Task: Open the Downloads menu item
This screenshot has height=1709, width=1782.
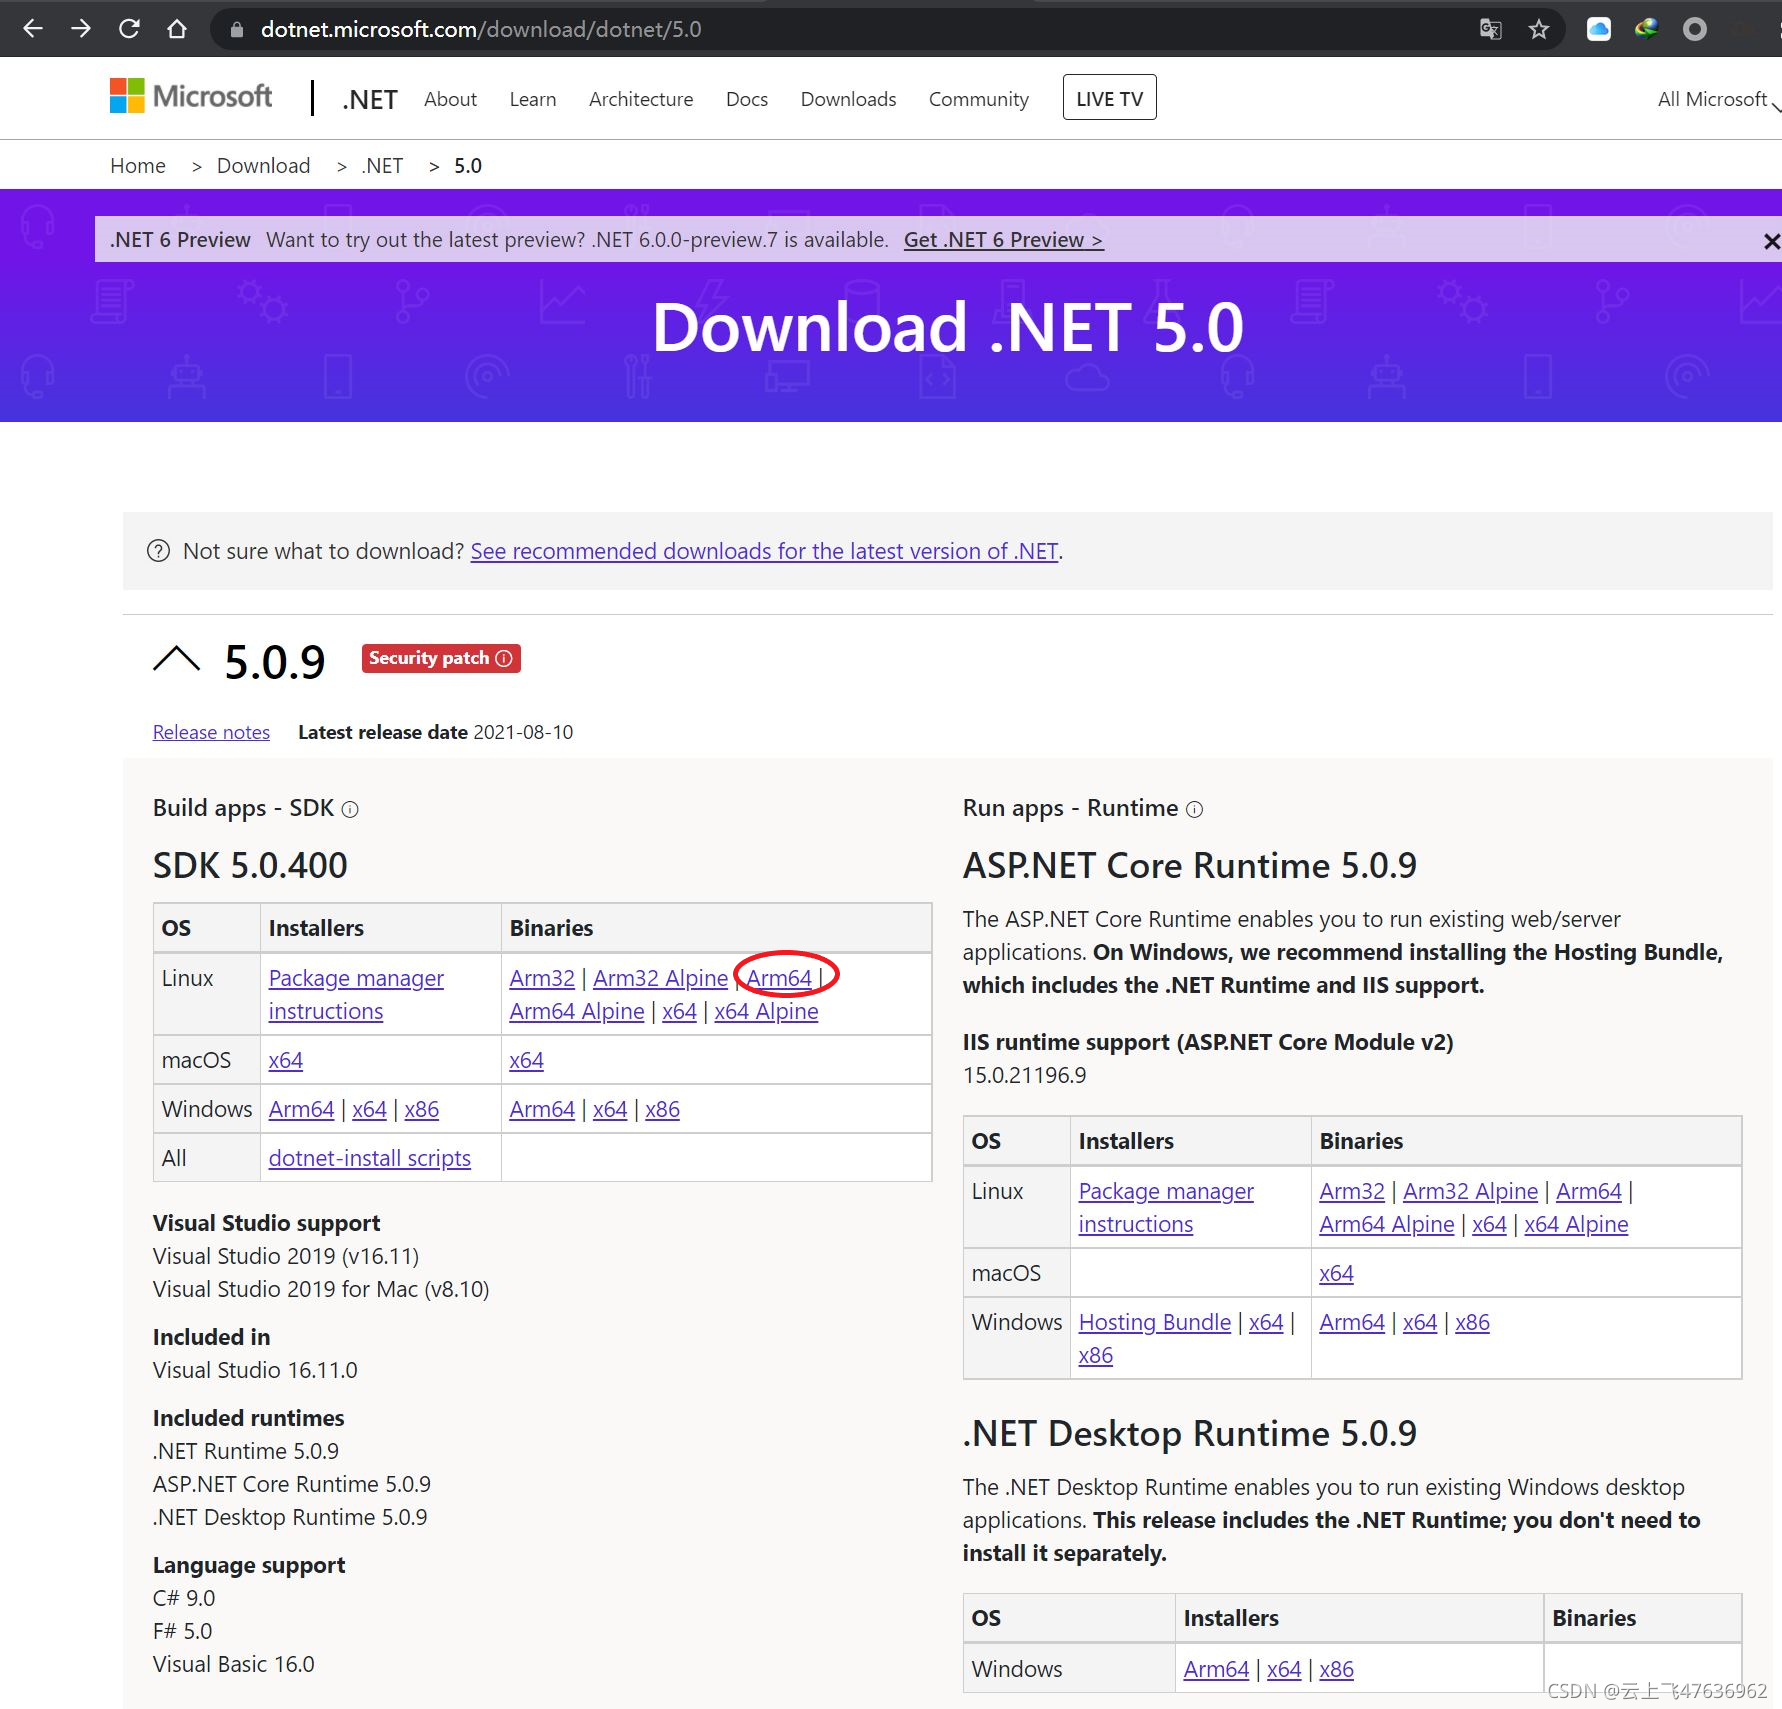Action: click(848, 99)
